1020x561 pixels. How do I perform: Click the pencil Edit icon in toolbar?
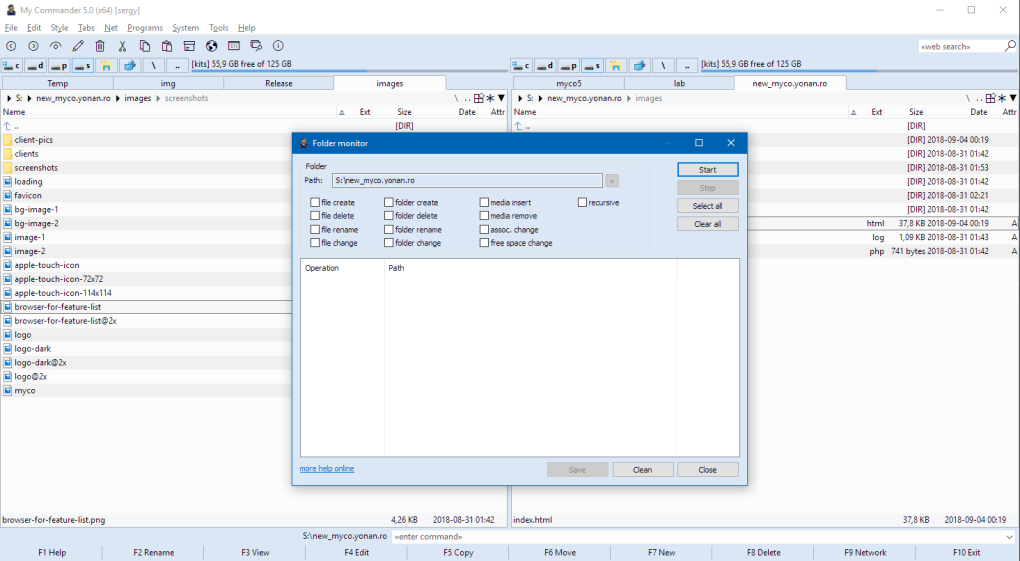click(78, 46)
